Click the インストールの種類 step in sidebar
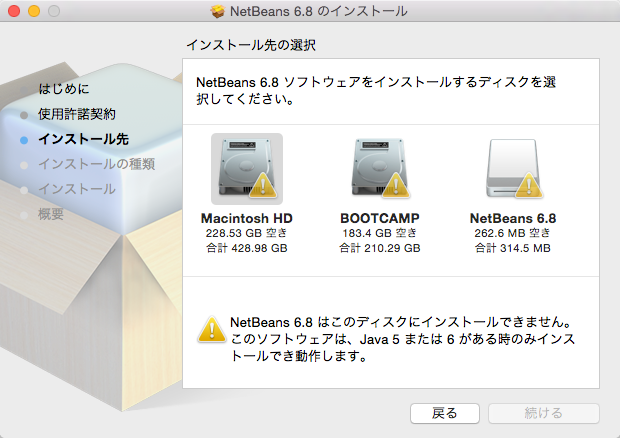 [x=96, y=164]
